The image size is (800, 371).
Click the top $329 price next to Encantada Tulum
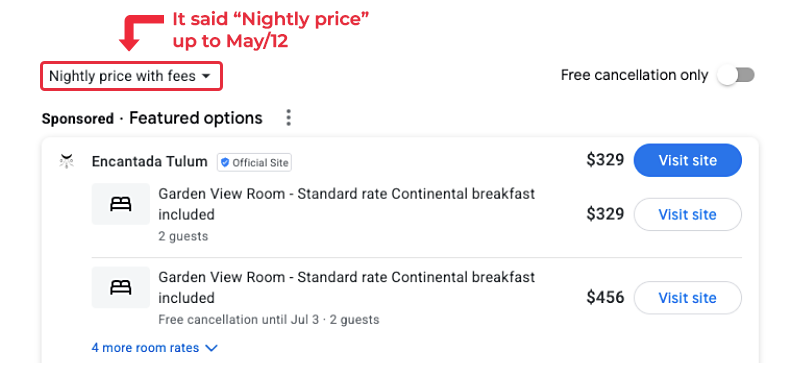(605, 160)
